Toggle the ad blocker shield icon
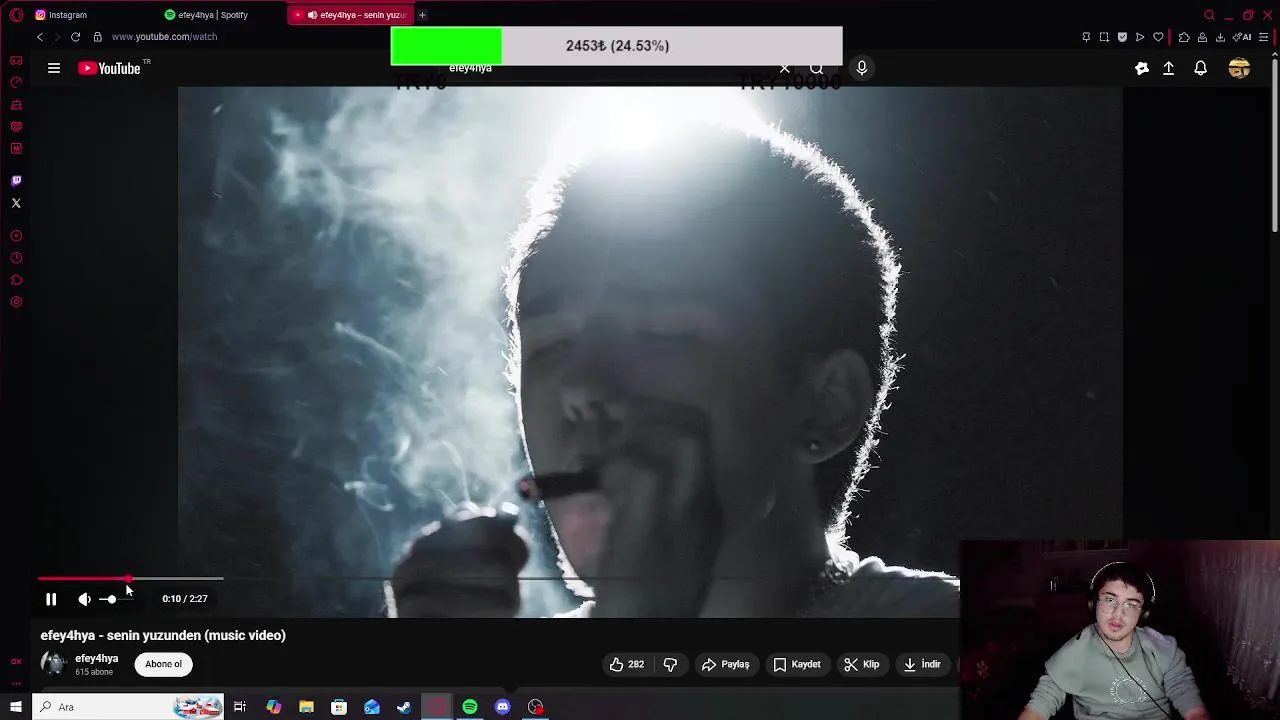Image resolution: width=1280 pixels, height=720 pixels. point(1122,37)
